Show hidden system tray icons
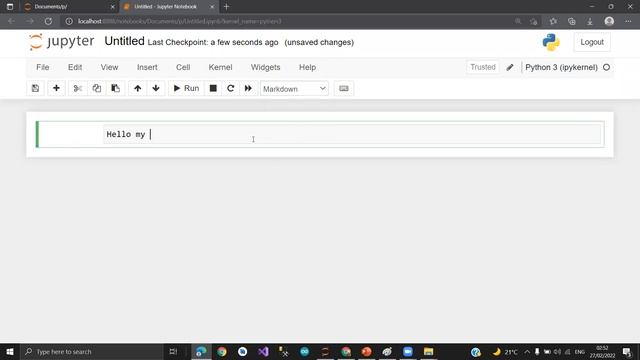Image resolution: width=640 pixels, height=360 pixels. pos(527,351)
